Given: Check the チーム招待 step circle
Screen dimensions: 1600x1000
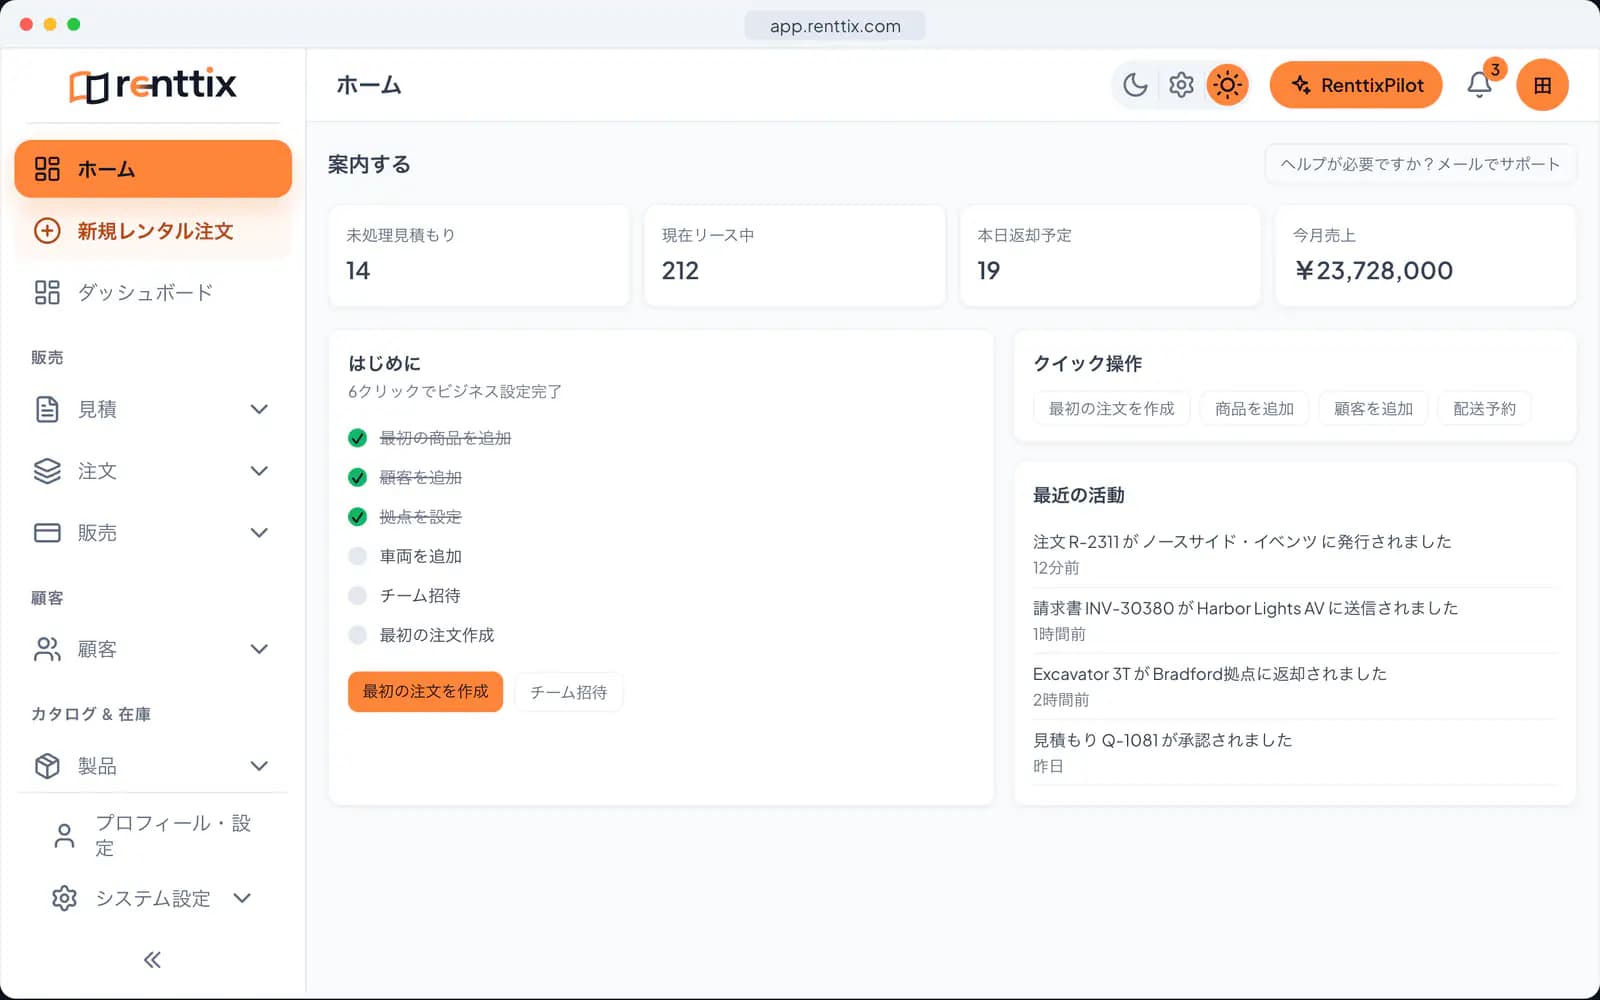Looking at the screenshot, I should tap(357, 596).
